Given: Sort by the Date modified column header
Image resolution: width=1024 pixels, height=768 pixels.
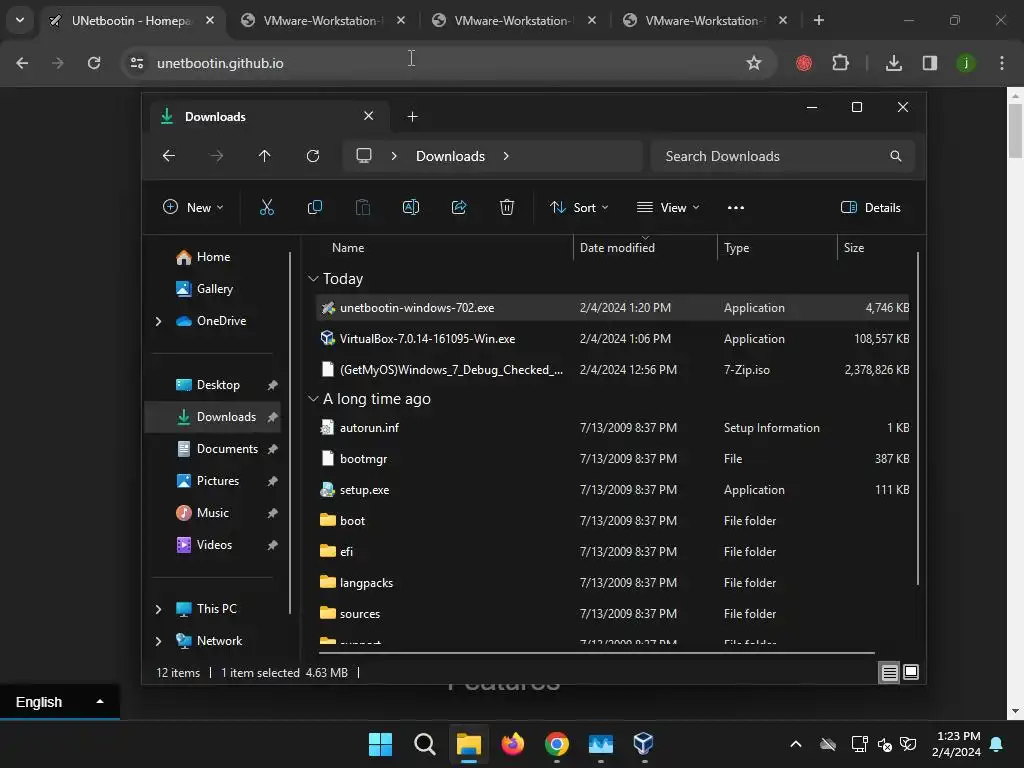Looking at the screenshot, I should point(617,248).
